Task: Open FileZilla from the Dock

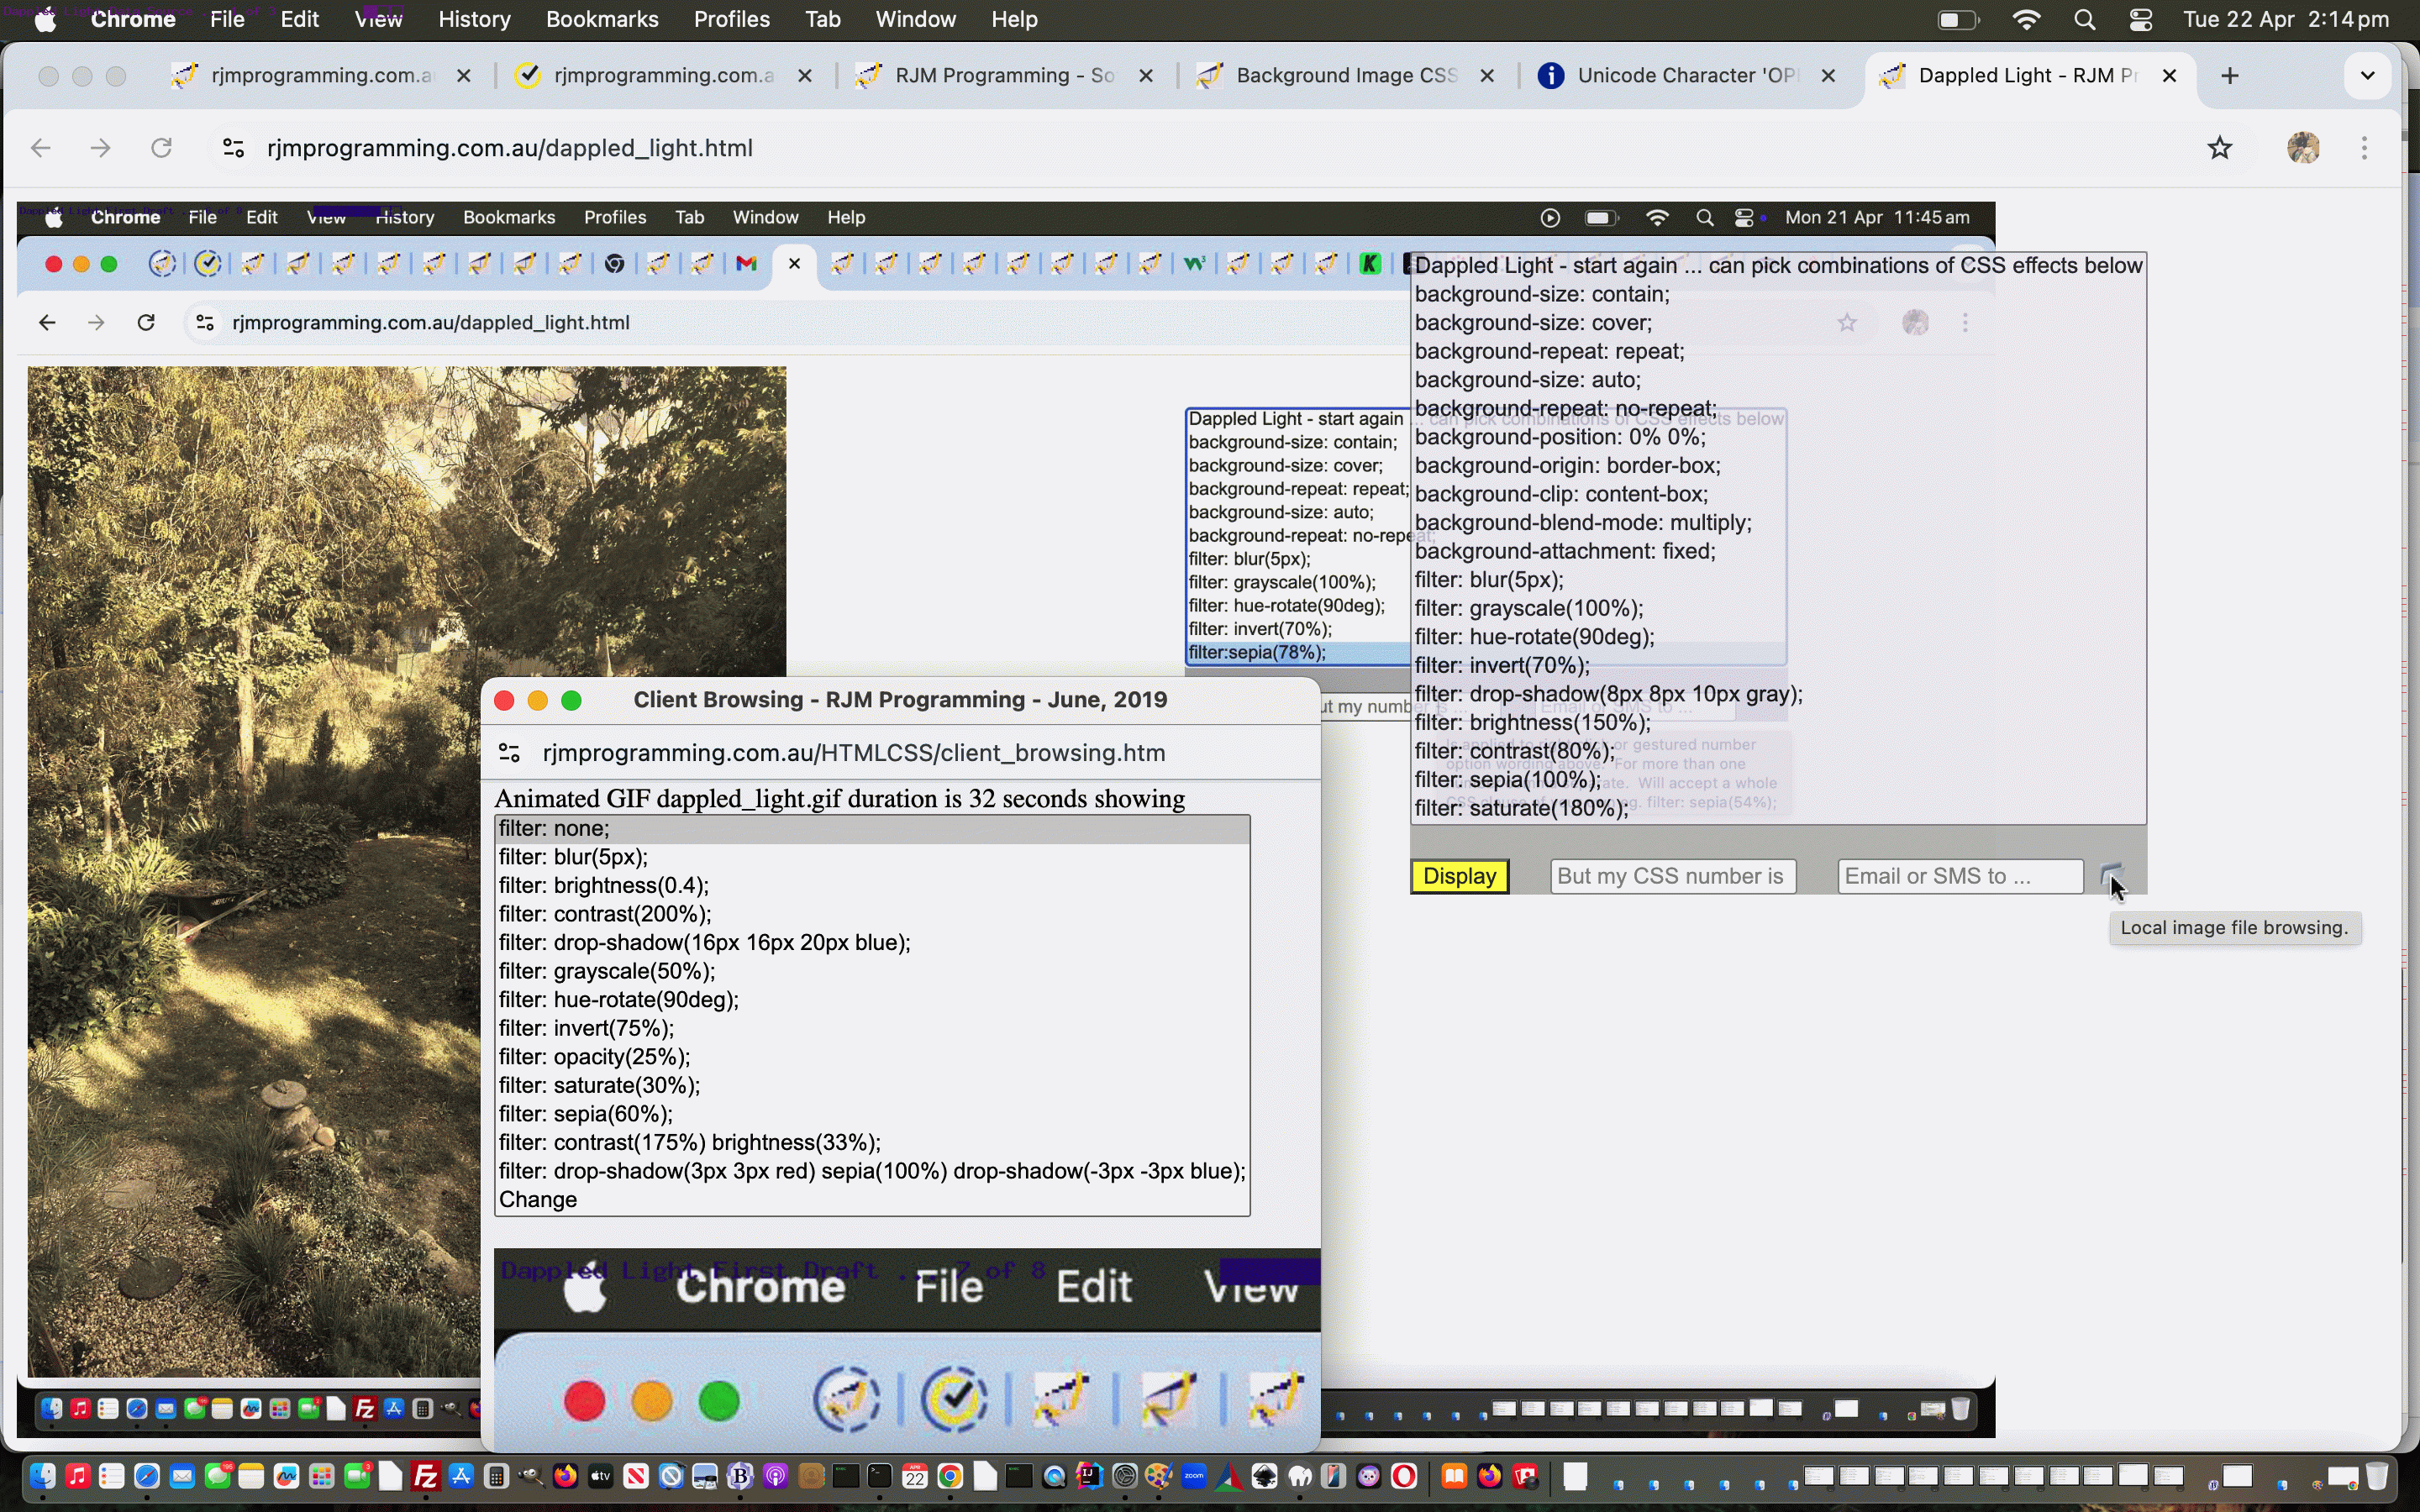Action: pyautogui.click(x=425, y=1476)
